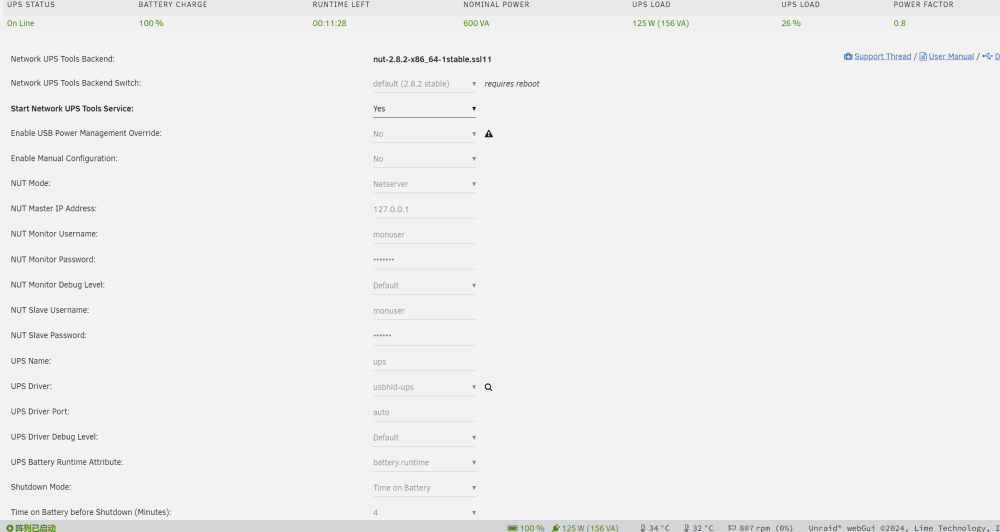Click the thermometer icon beside 32 °C
The width and height of the screenshot is (1000, 532).
[686, 528]
